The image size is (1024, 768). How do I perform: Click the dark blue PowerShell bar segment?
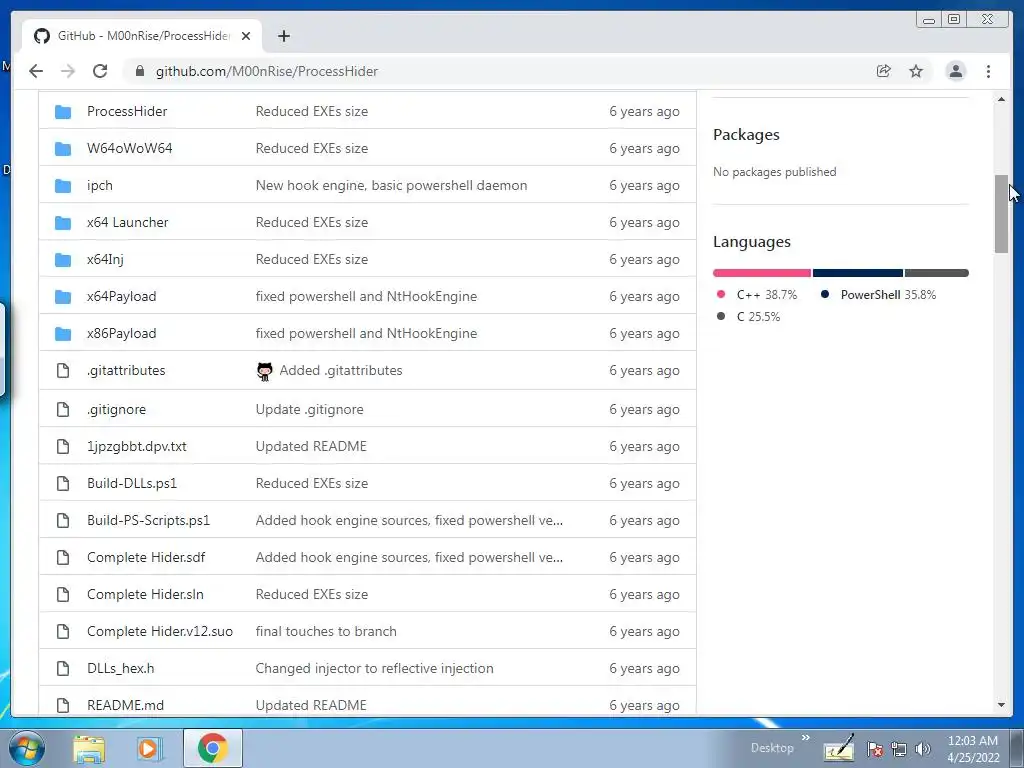tap(857, 273)
